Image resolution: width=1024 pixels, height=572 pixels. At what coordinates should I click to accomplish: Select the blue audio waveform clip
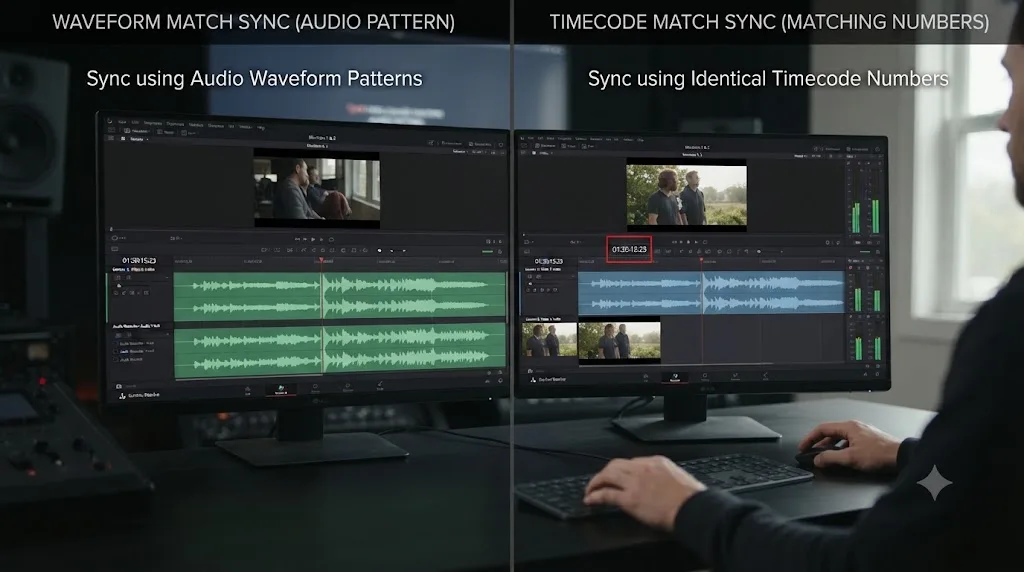pyautogui.click(x=711, y=293)
